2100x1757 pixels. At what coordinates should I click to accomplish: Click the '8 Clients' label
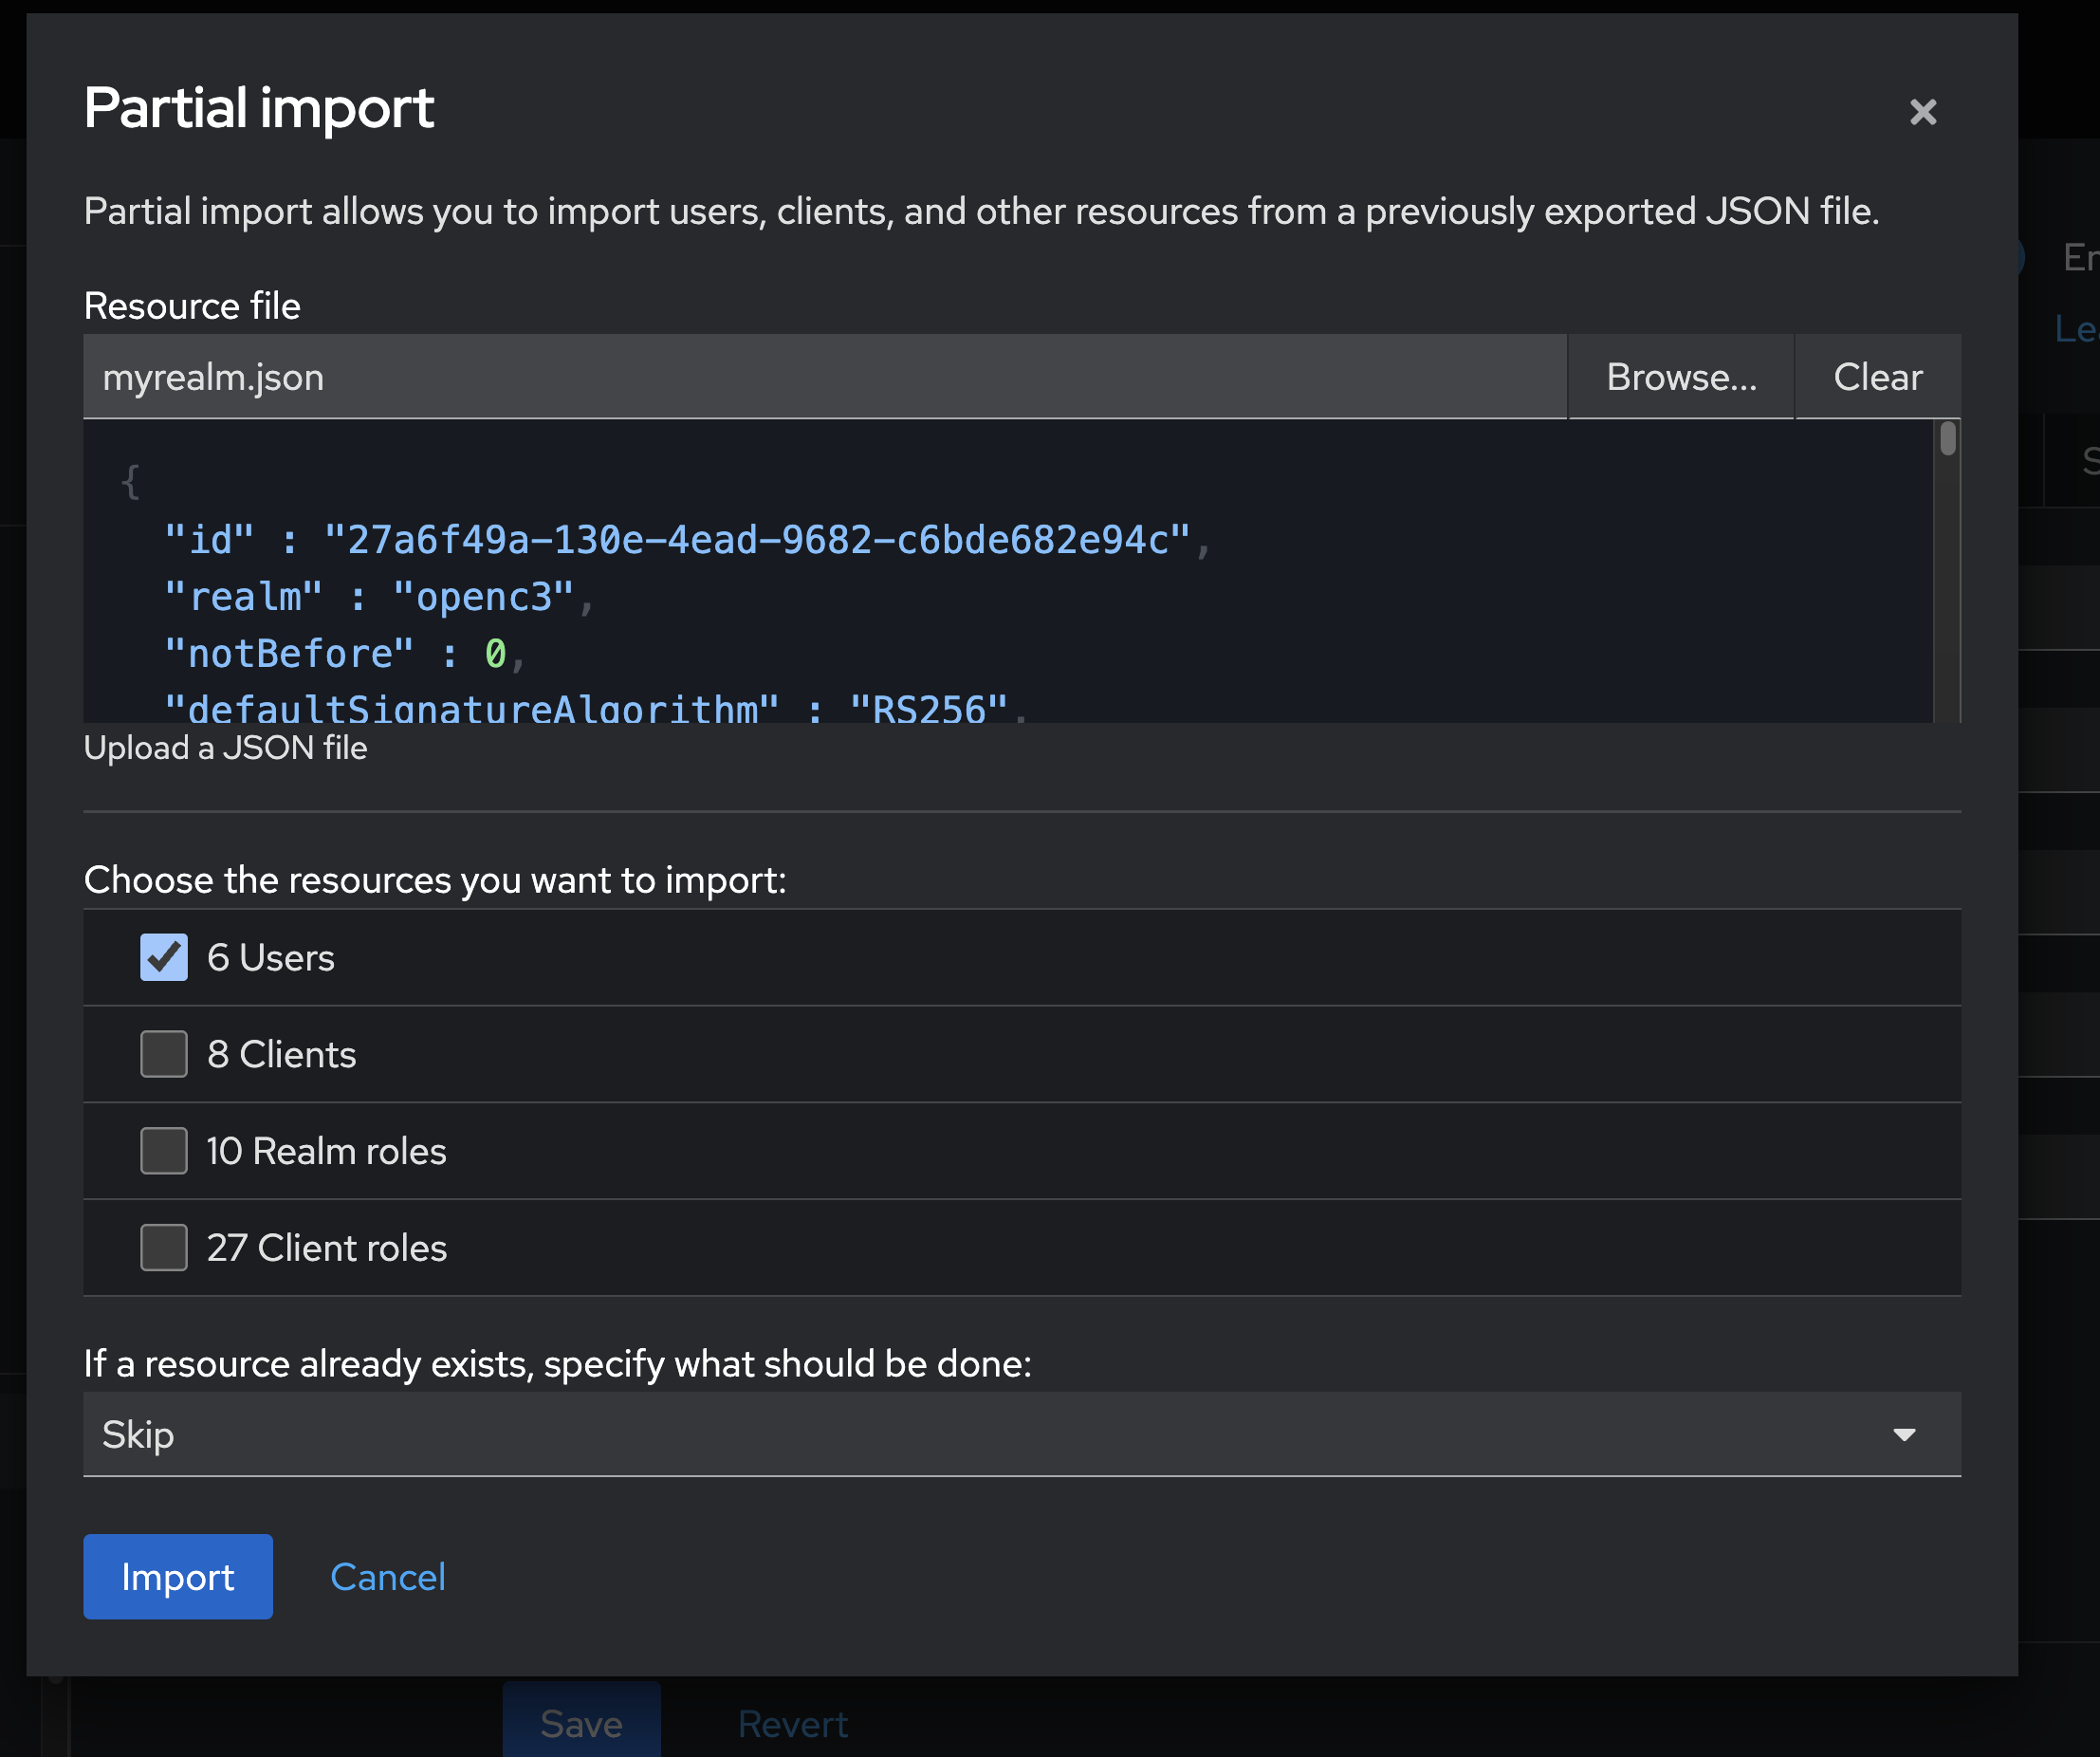pos(282,1054)
